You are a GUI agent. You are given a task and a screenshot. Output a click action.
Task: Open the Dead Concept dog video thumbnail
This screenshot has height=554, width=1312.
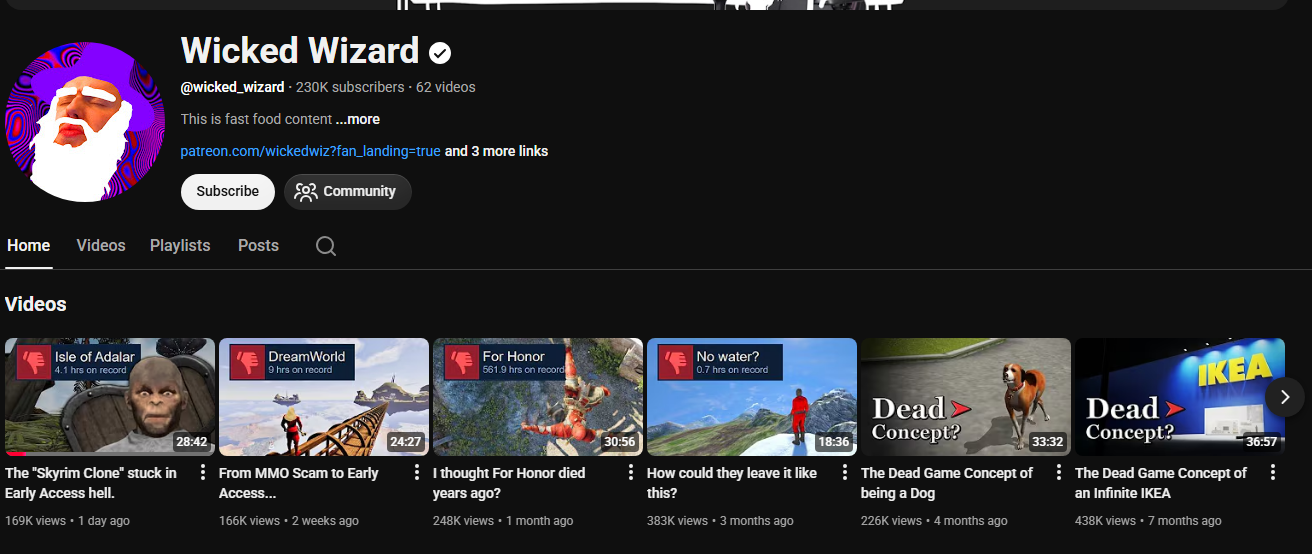[966, 397]
